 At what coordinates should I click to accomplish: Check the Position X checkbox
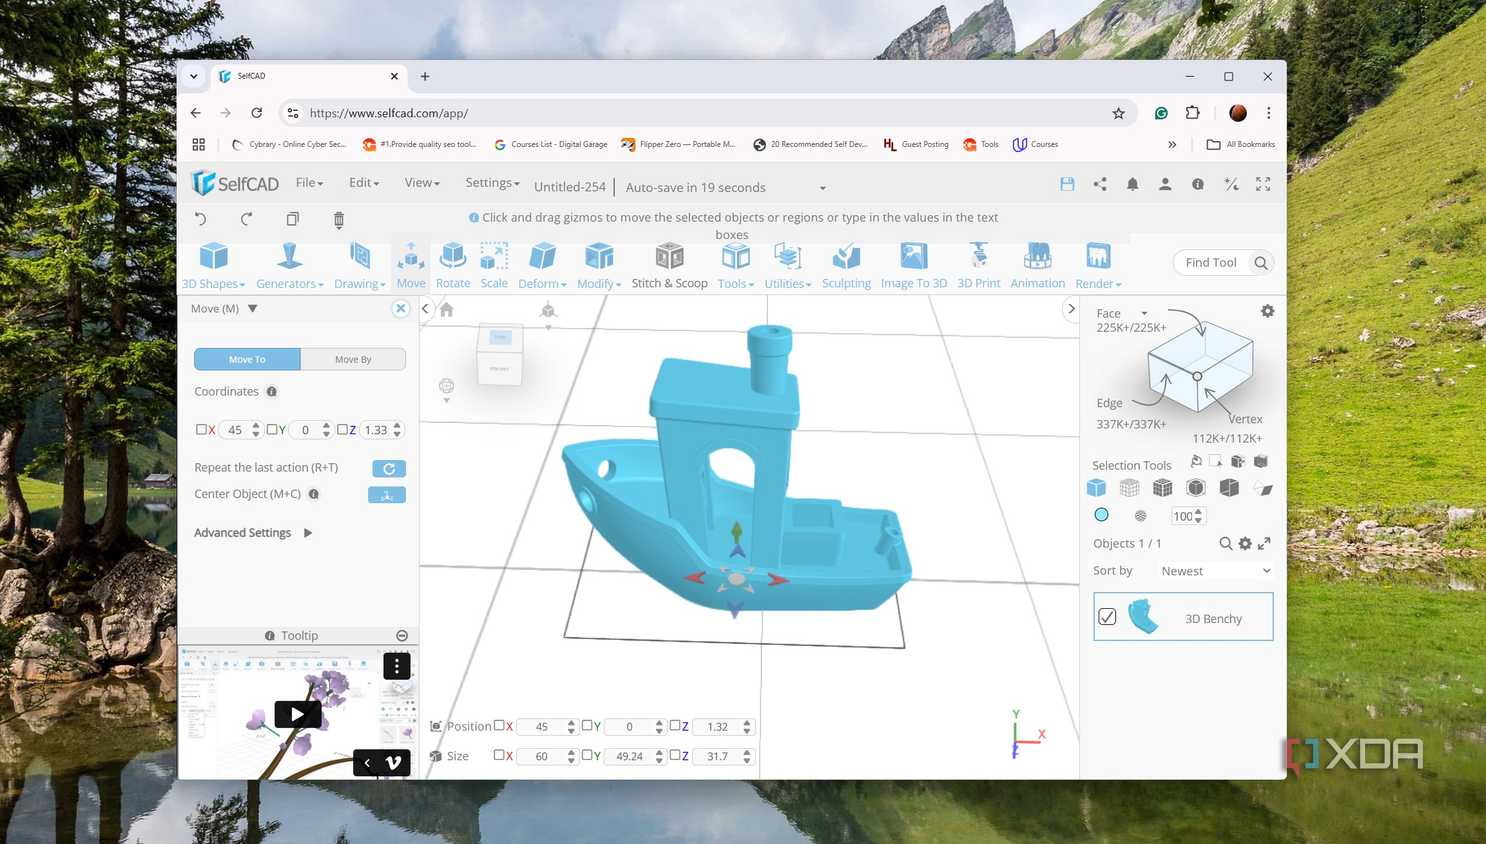click(499, 725)
